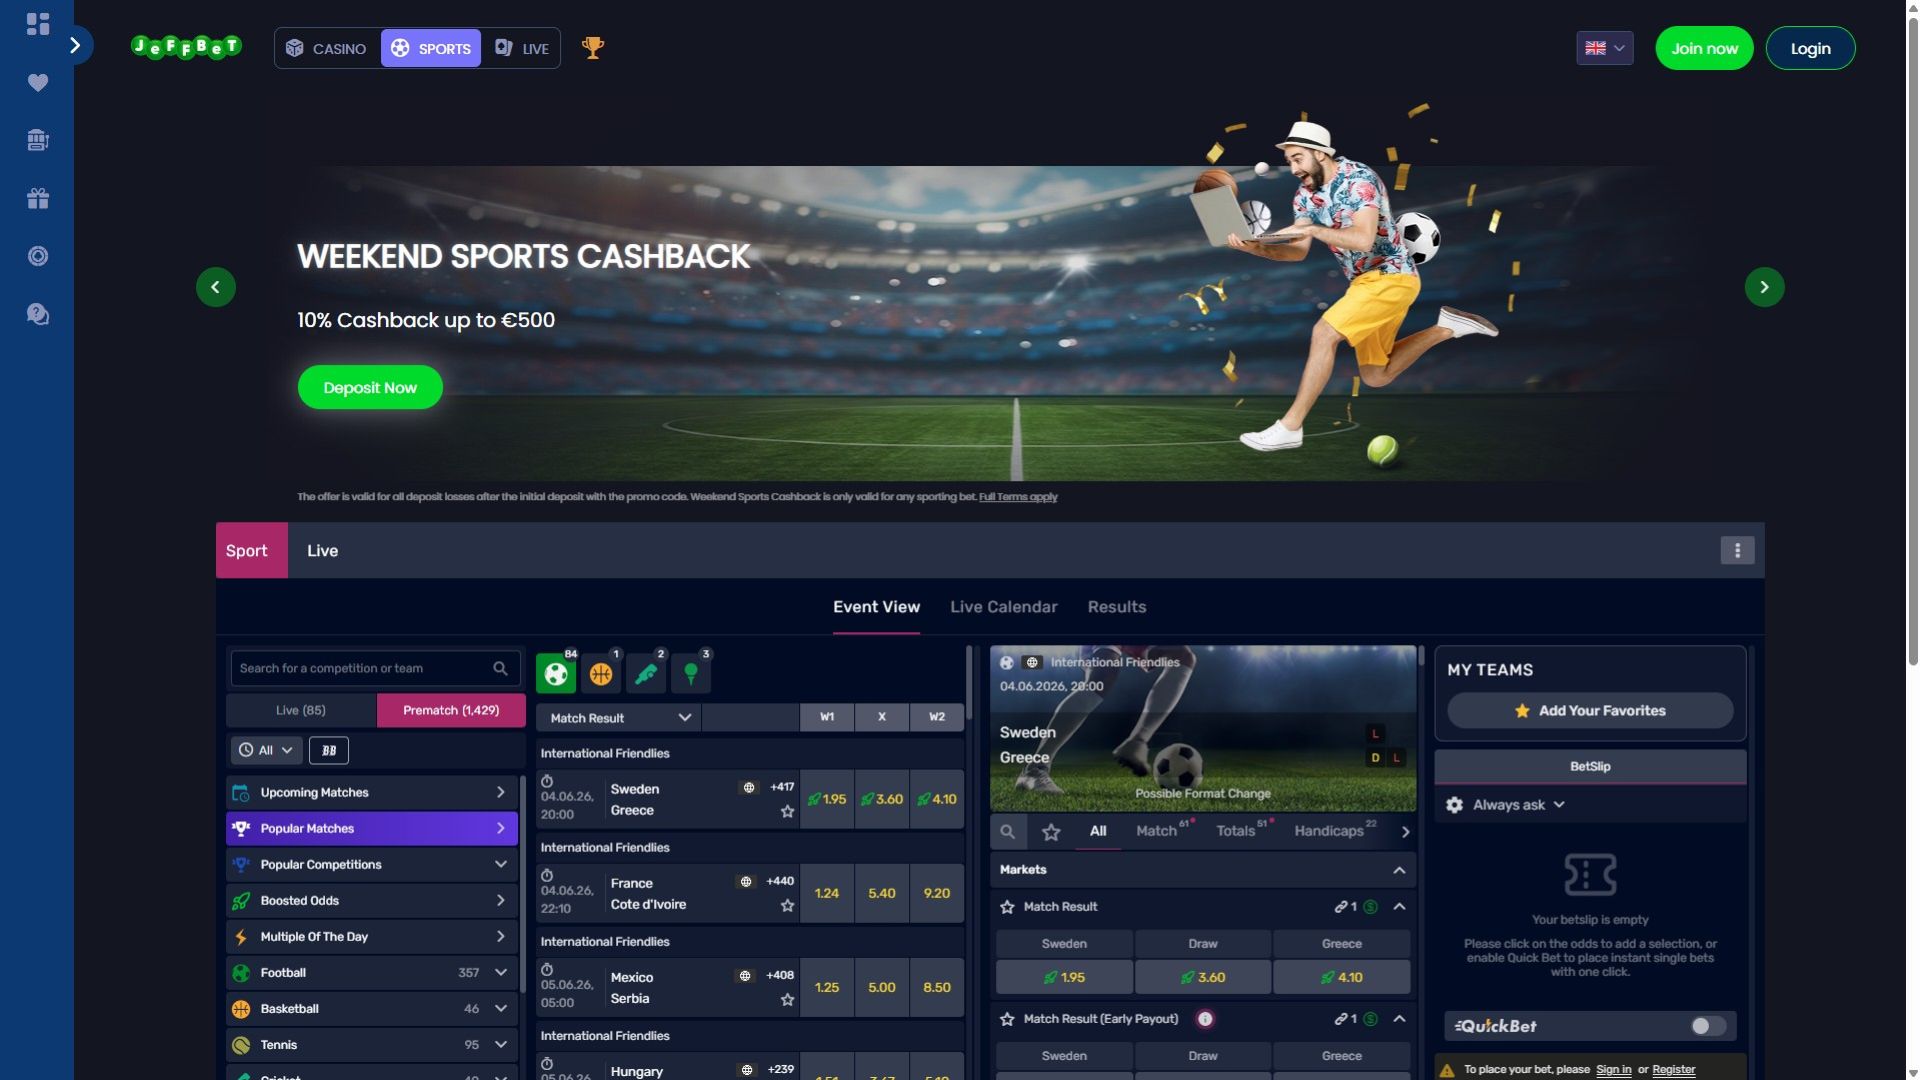Screen dimensions: 1920x1080
Task: Expand Popular Competitions section
Action: (x=372, y=864)
